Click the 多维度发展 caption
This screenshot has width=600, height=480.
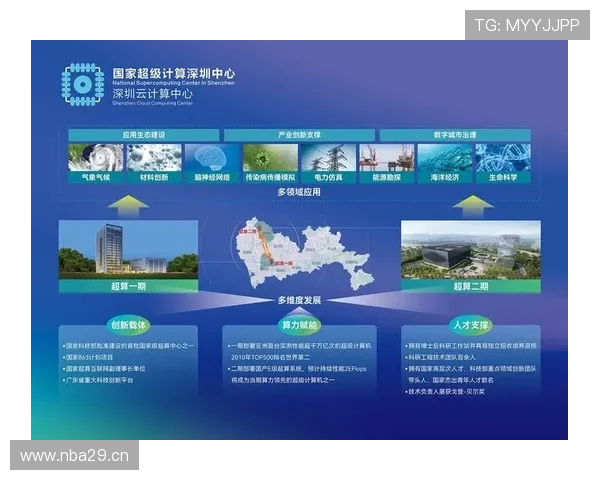[x=299, y=300]
